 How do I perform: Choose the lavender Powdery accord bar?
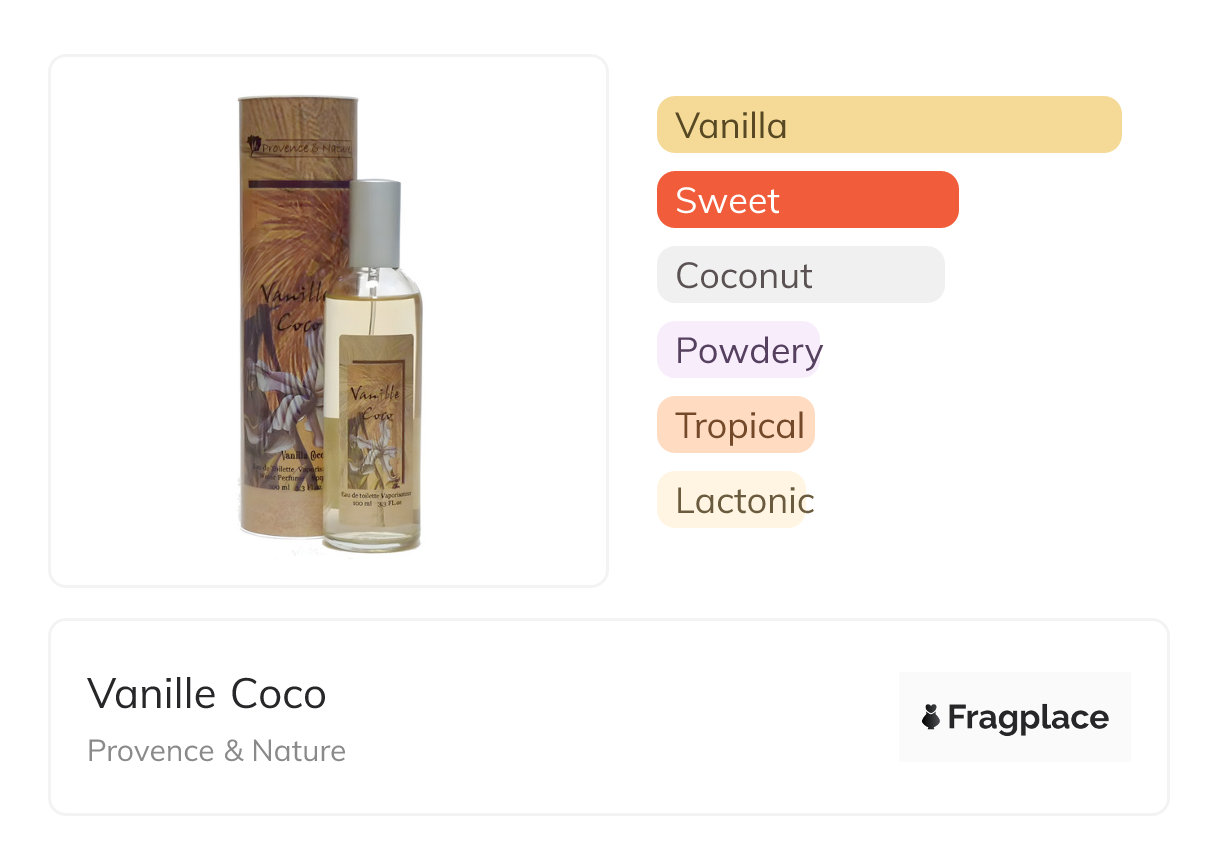click(739, 350)
